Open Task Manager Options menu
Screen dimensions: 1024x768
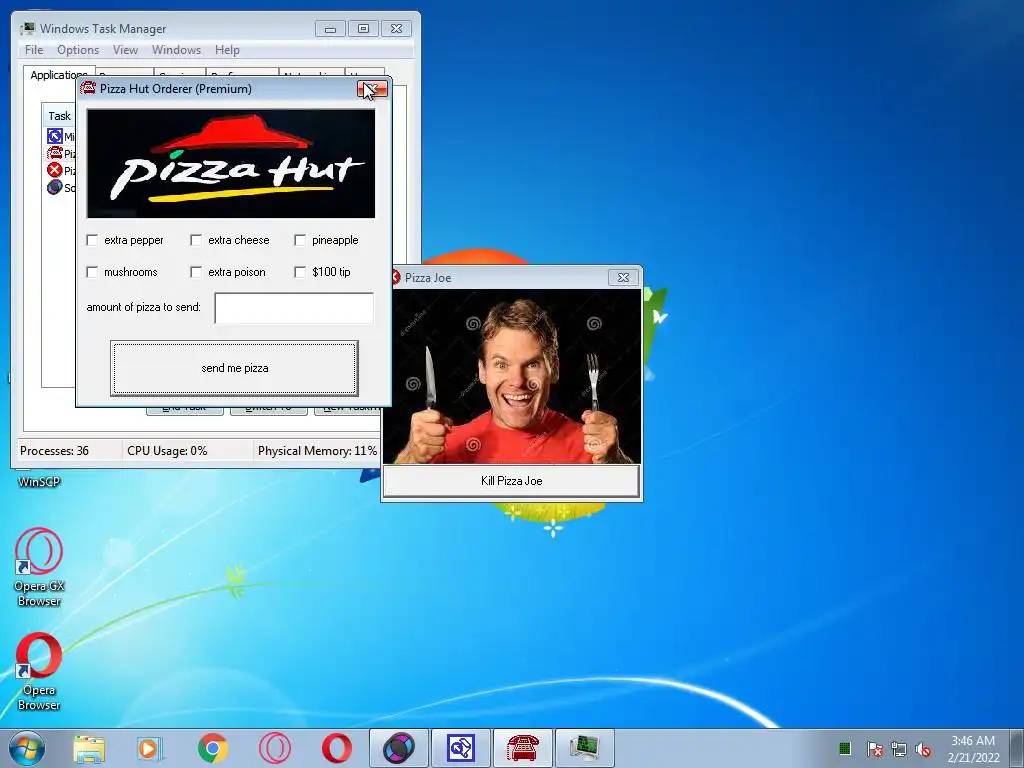(x=78, y=50)
